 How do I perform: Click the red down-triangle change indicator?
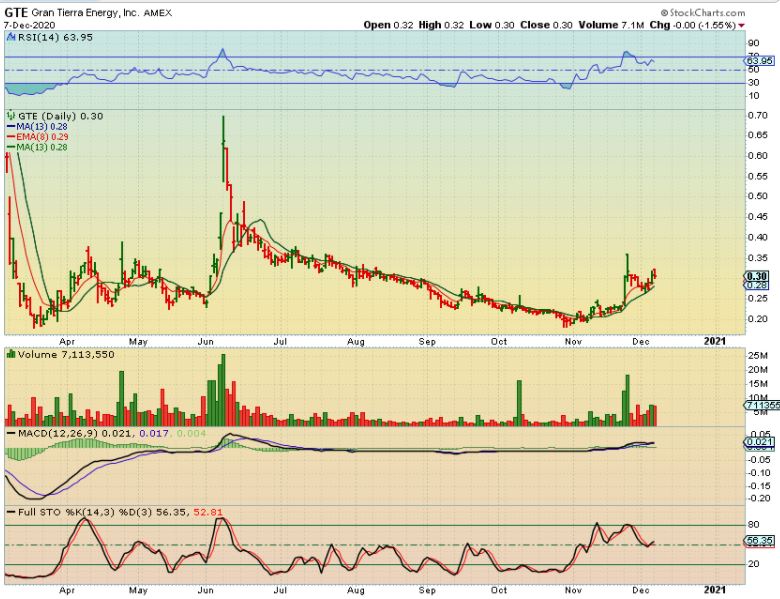pyautogui.click(x=742, y=25)
